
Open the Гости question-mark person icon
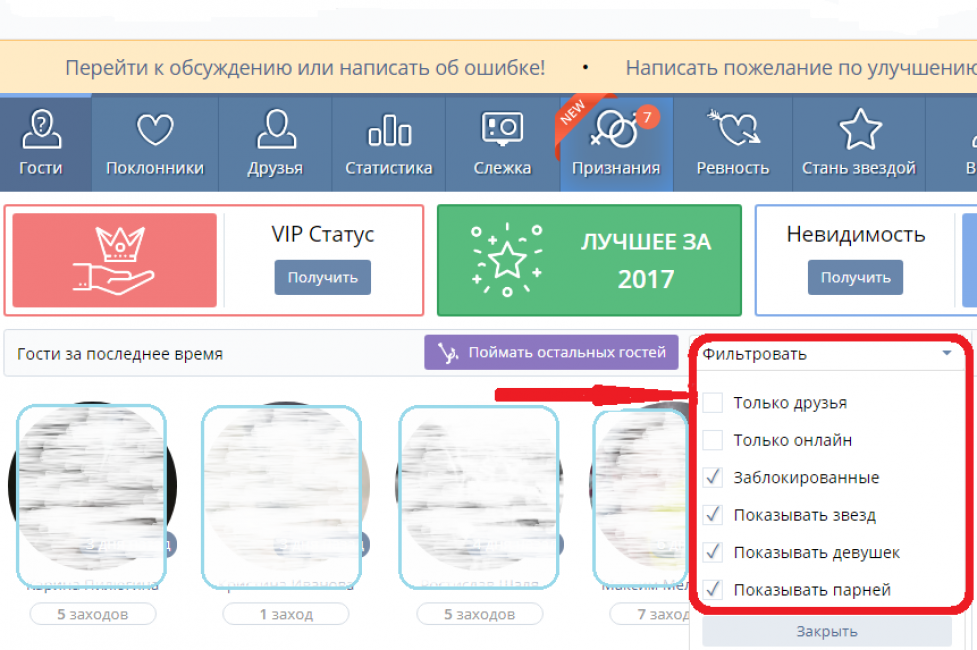click(41, 130)
